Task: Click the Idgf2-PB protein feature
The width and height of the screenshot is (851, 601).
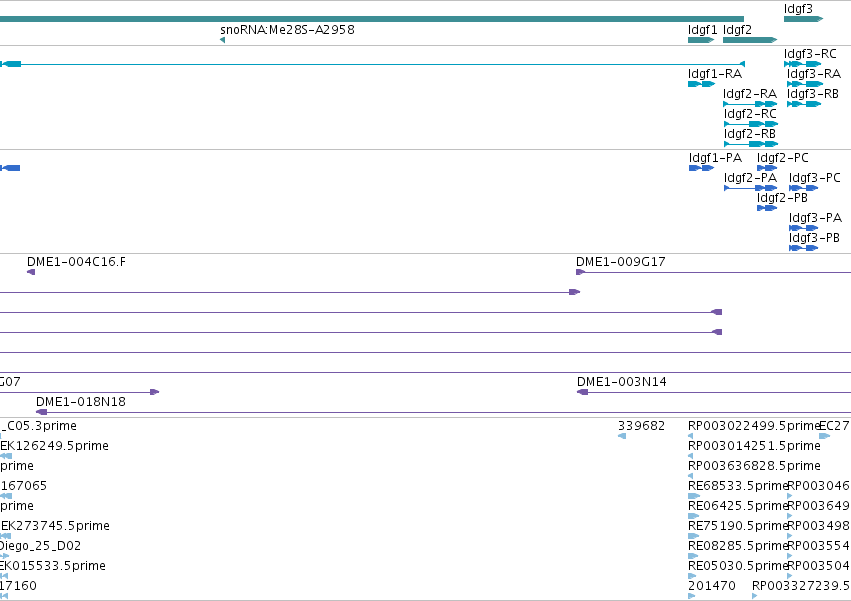Action: pyautogui.click(x=767, y=208)
